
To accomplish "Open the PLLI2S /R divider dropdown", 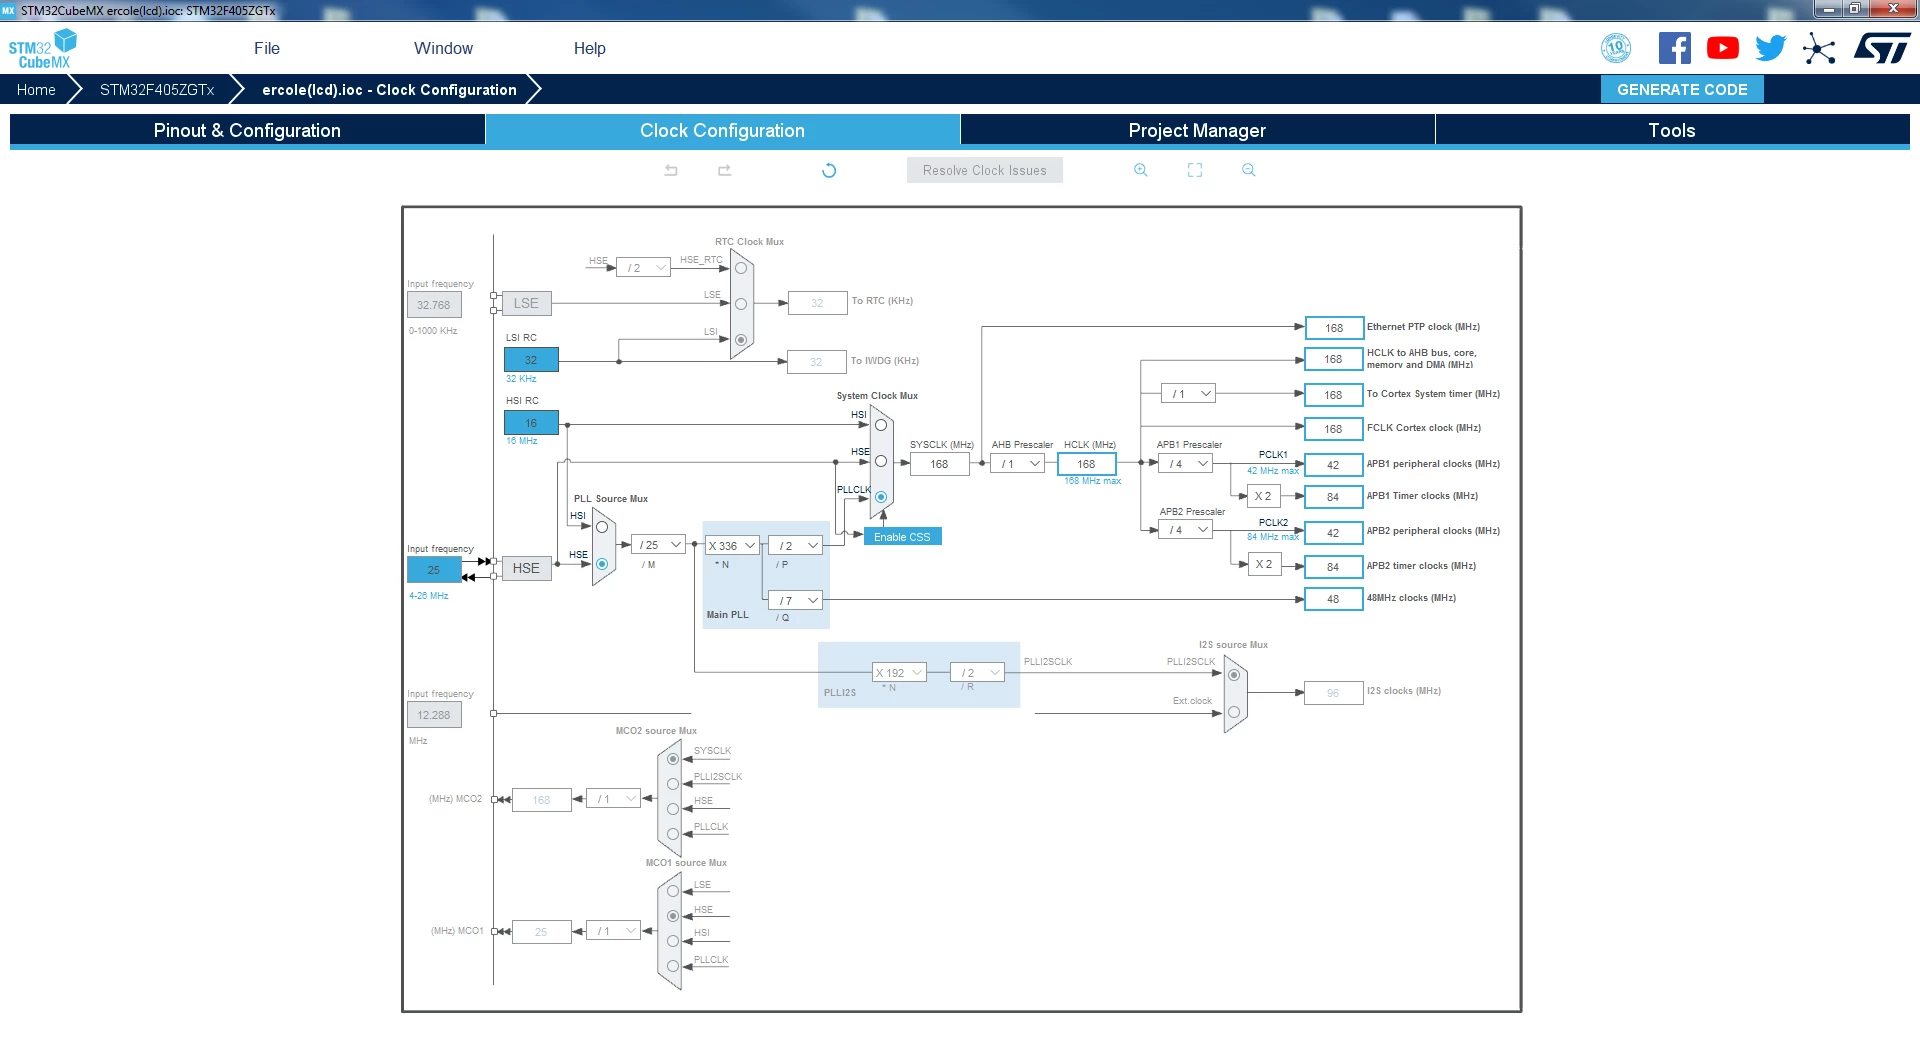I will (977, 673).
